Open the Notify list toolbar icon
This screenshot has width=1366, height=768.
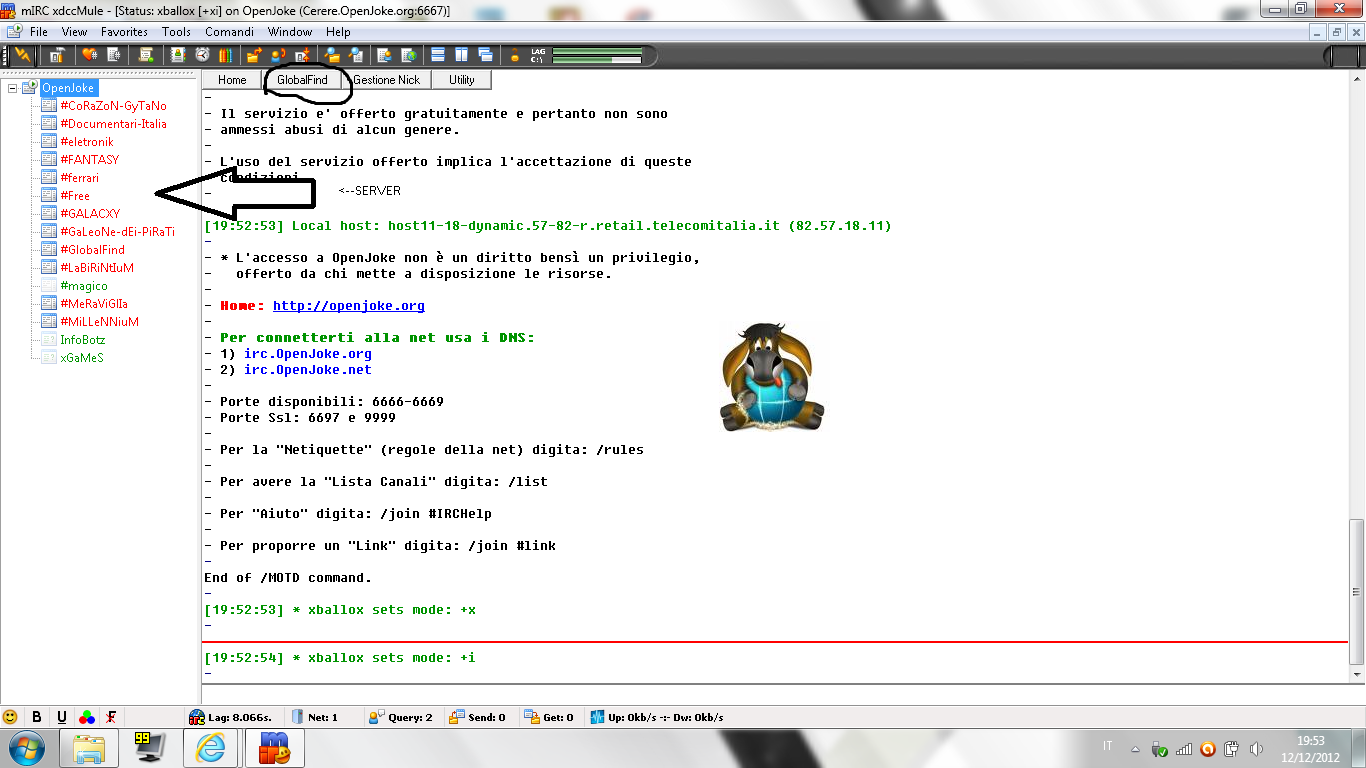(385, 55)
